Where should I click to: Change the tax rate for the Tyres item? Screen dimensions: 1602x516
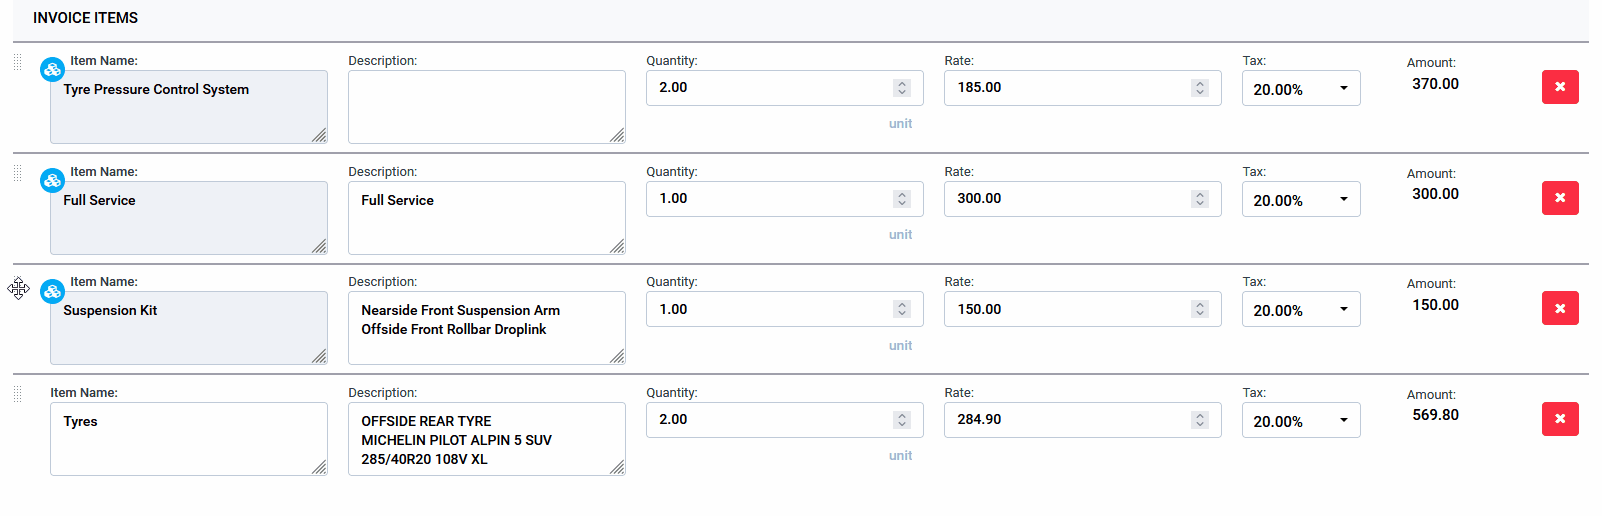1300,421
